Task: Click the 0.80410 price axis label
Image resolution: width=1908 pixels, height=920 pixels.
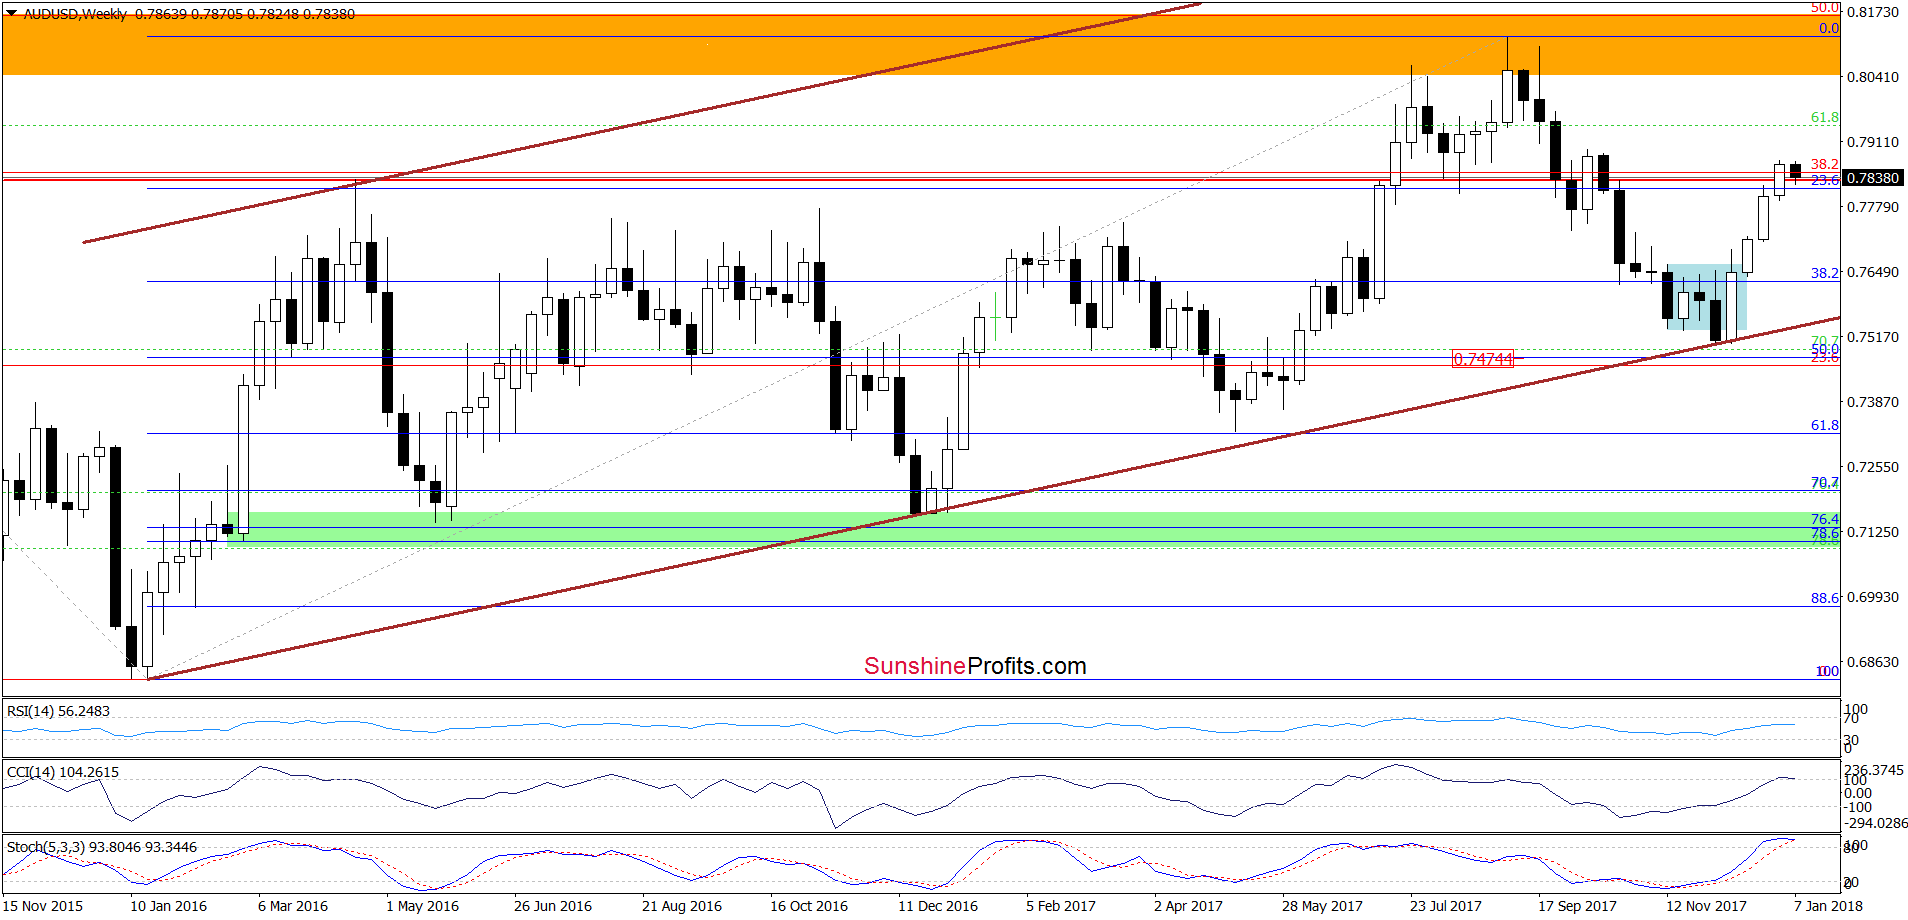Action: (x=1872, y=77)
